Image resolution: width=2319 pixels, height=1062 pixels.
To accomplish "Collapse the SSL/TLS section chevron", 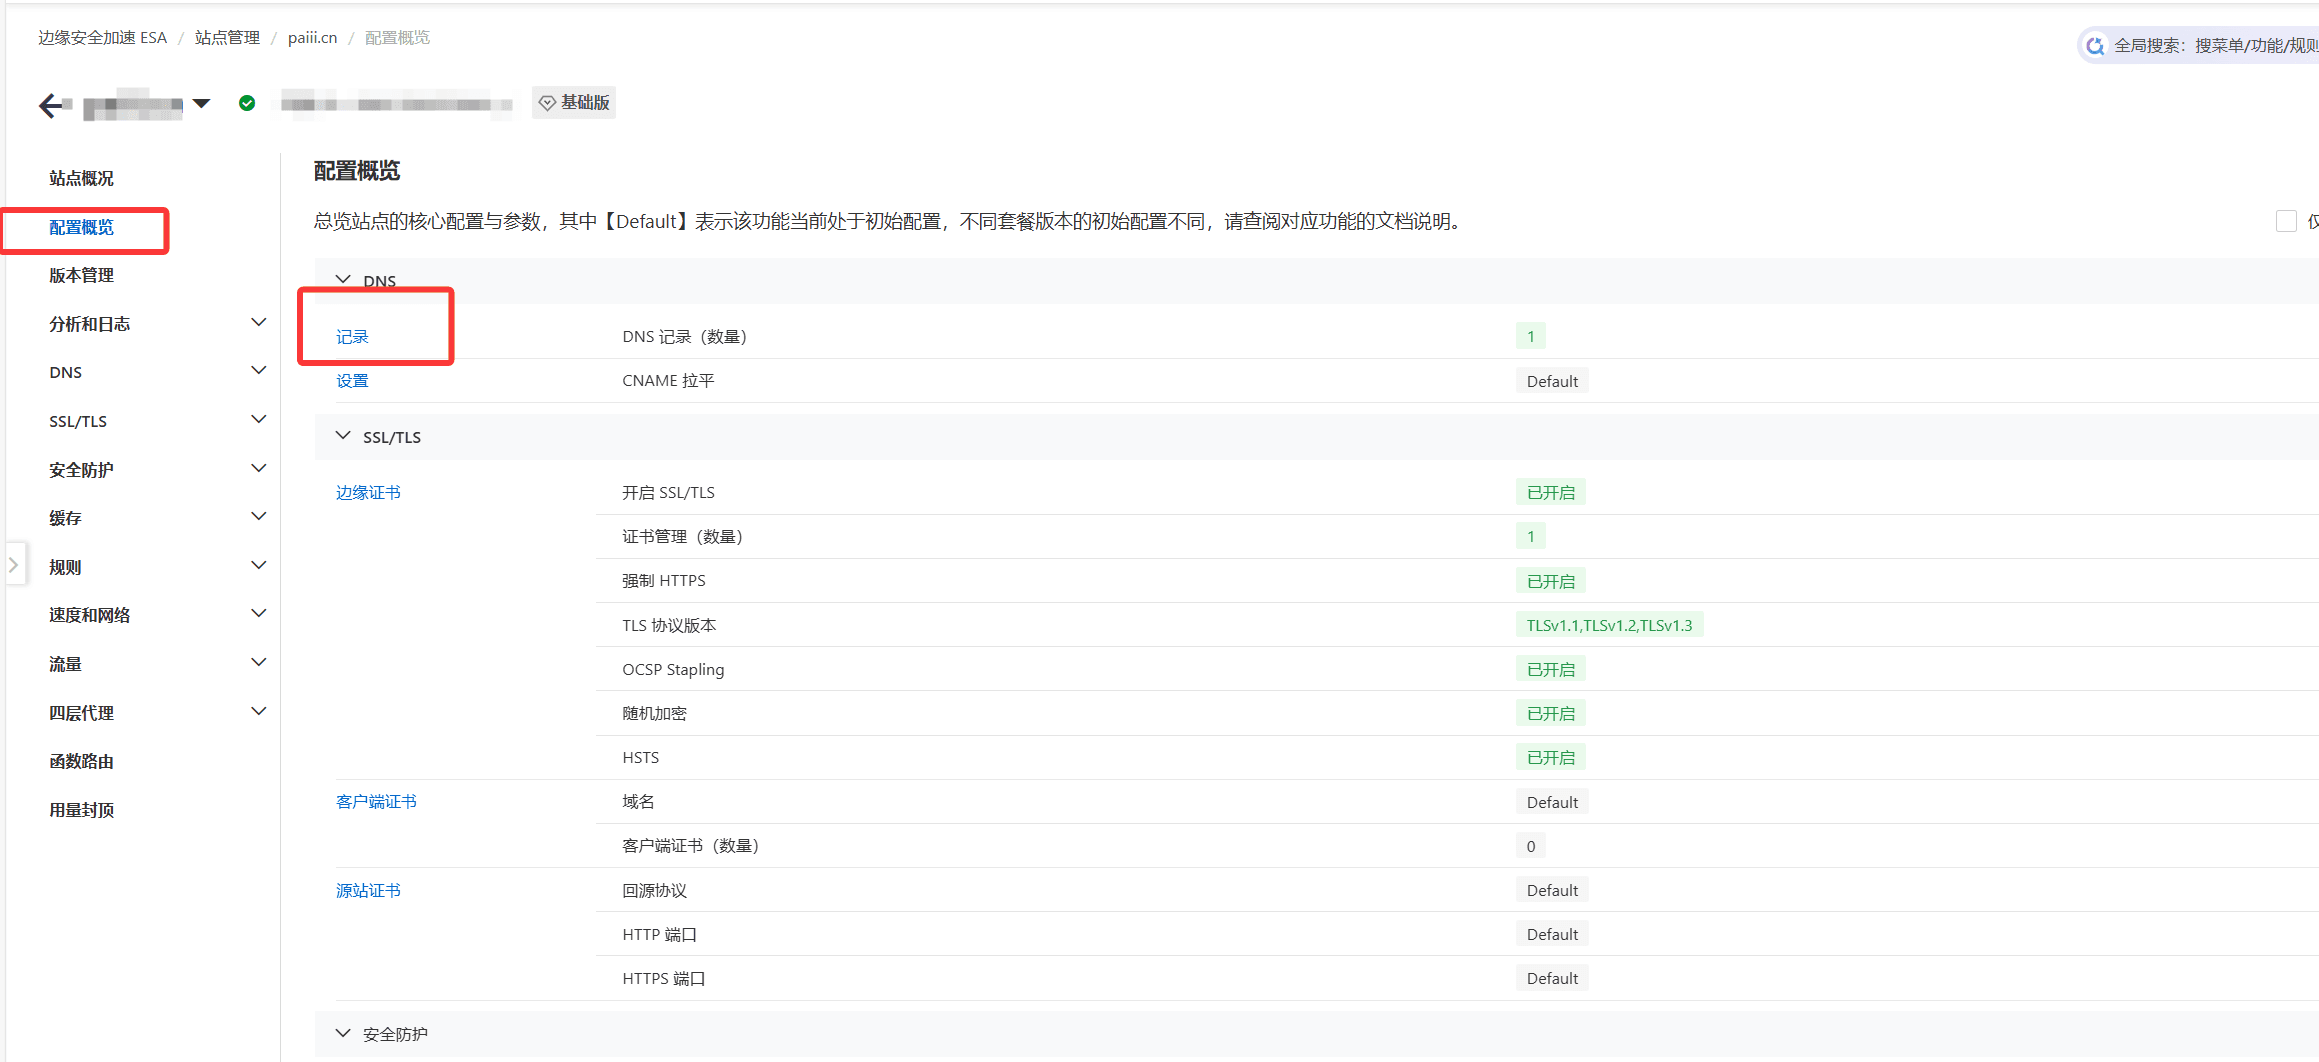I will [343, 436].
